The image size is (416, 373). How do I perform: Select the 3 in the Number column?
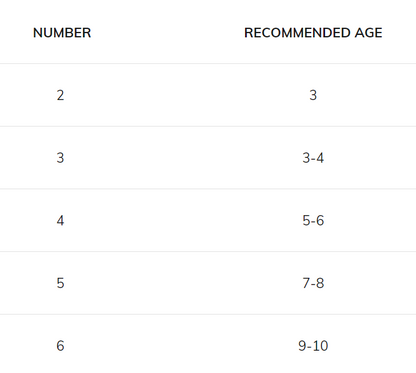[60, 158]
